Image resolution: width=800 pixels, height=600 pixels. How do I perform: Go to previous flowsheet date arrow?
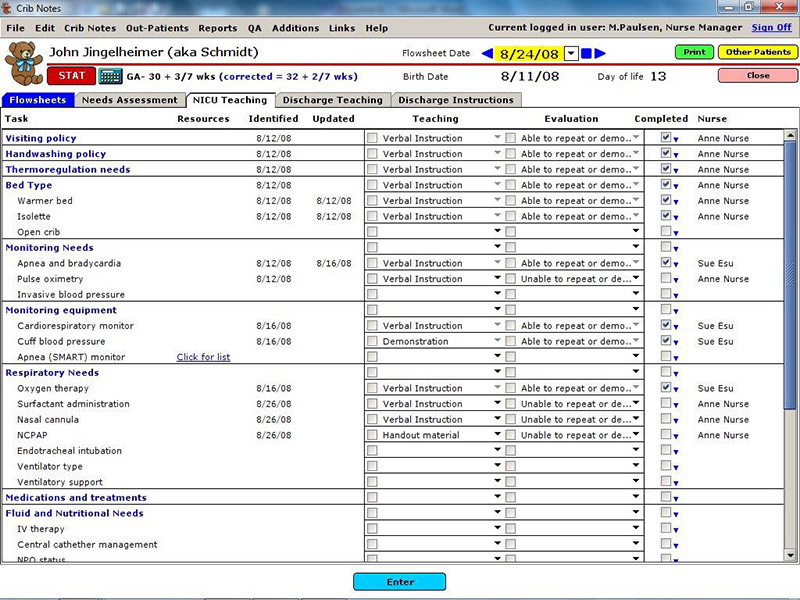(487, 54)
